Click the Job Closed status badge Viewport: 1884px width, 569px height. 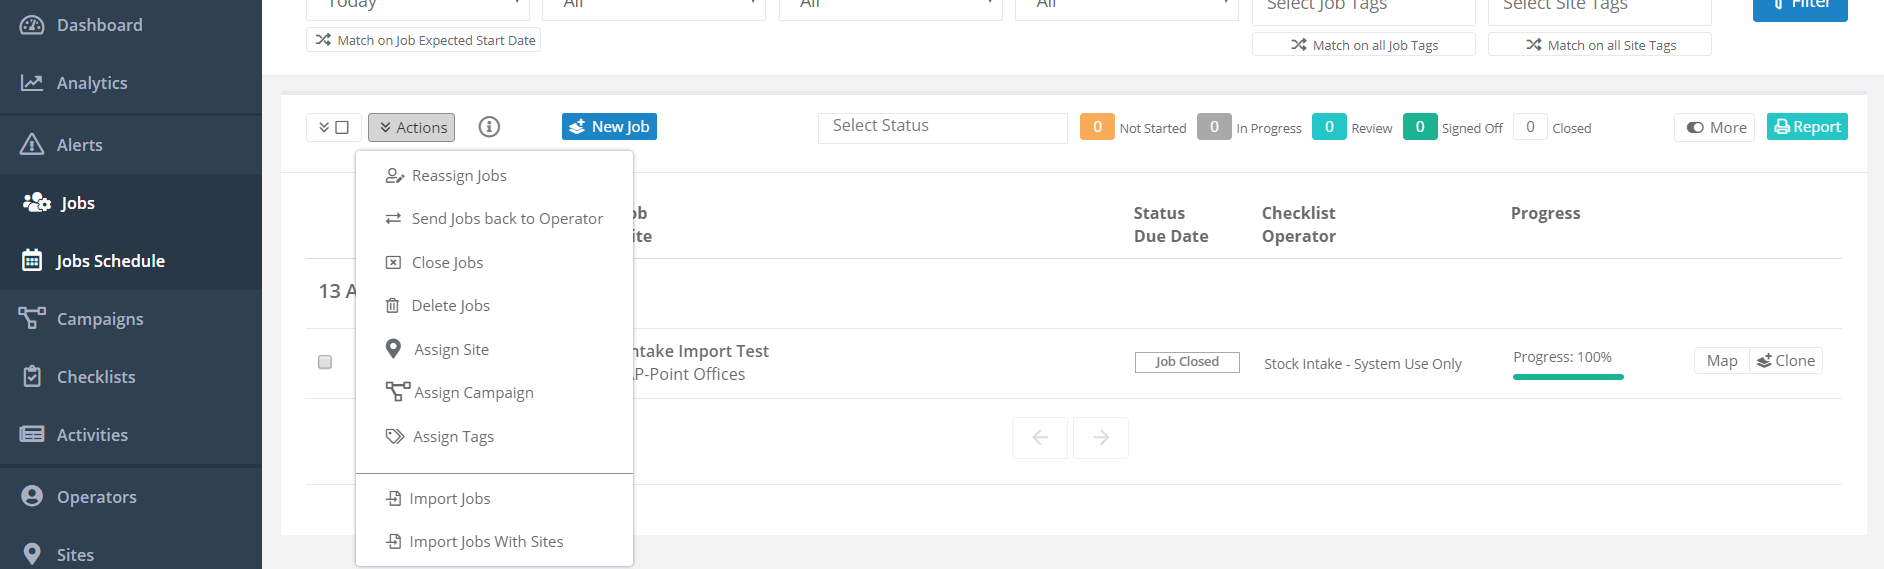click(x=1187, y=362)
